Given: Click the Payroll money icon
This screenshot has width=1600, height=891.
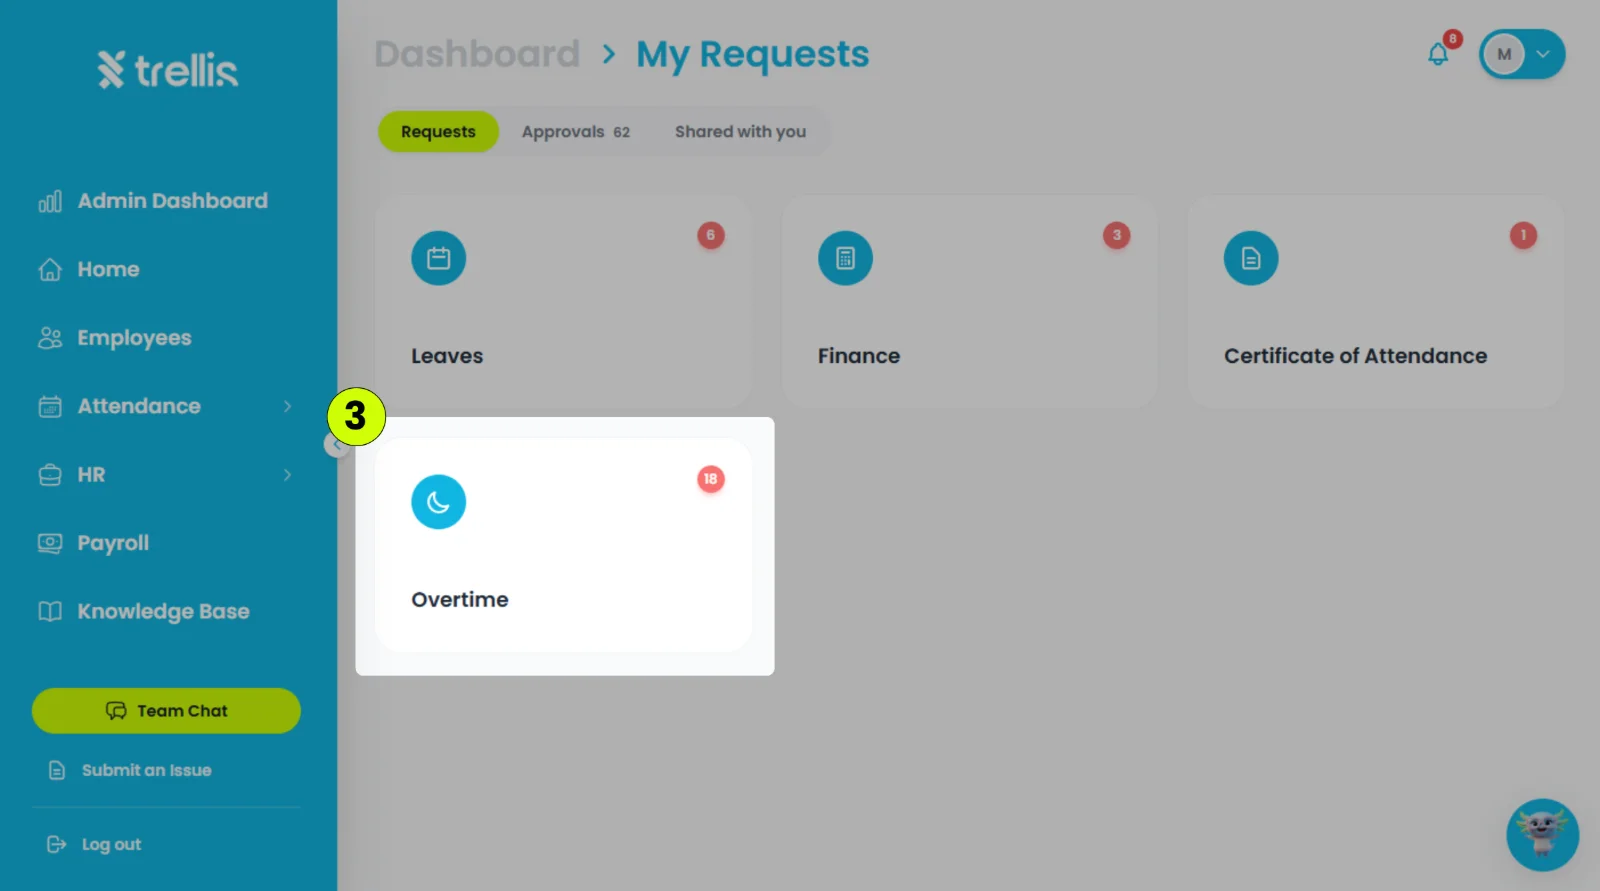Looking at the screenshot, I should pos(50,543).
